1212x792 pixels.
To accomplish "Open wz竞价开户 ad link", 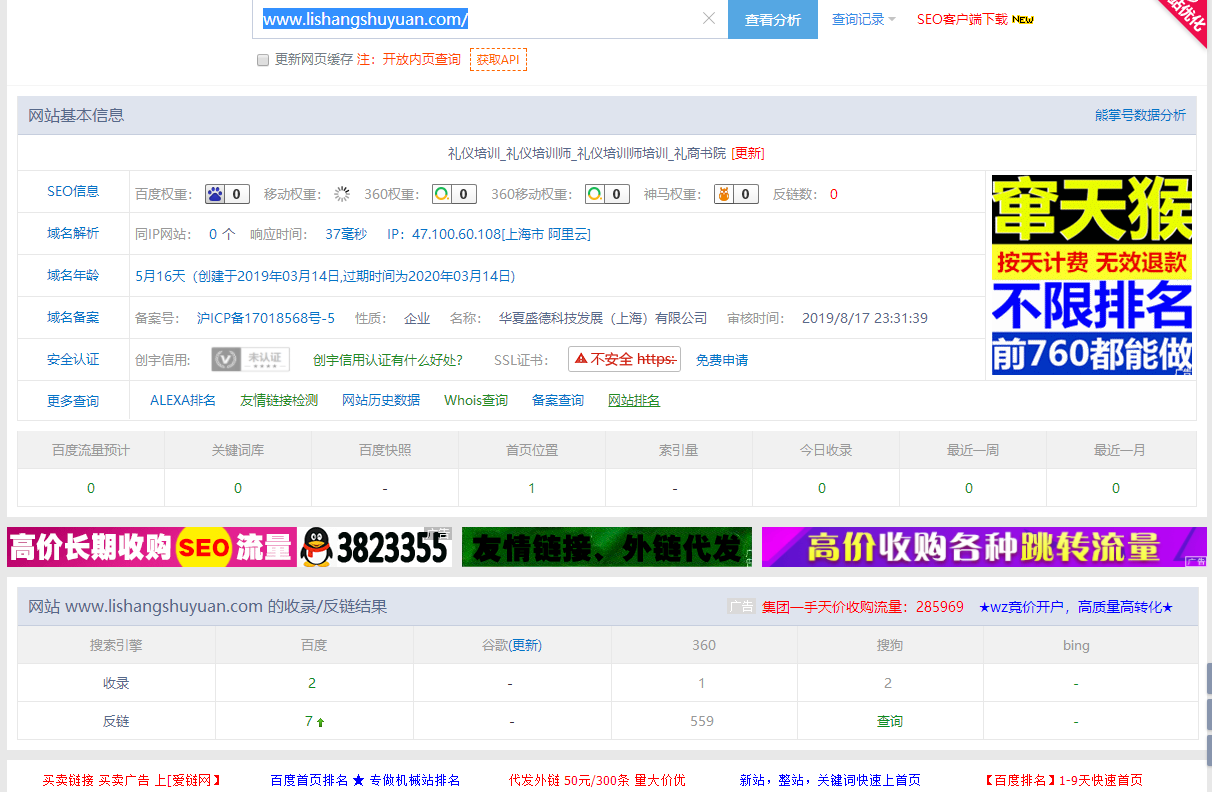I will tap(1076, 606).
